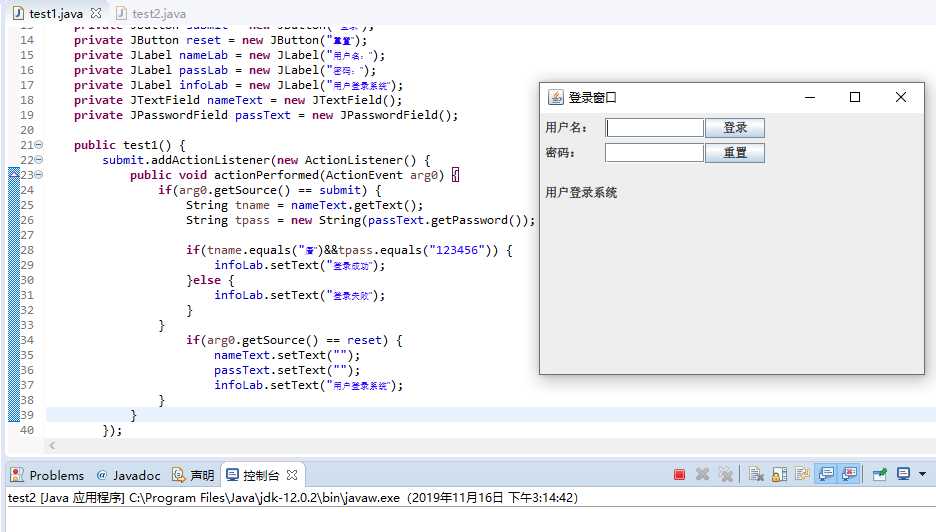
Task: Click the "}else {" text on line 30
Action: click(x=210, y=280)
